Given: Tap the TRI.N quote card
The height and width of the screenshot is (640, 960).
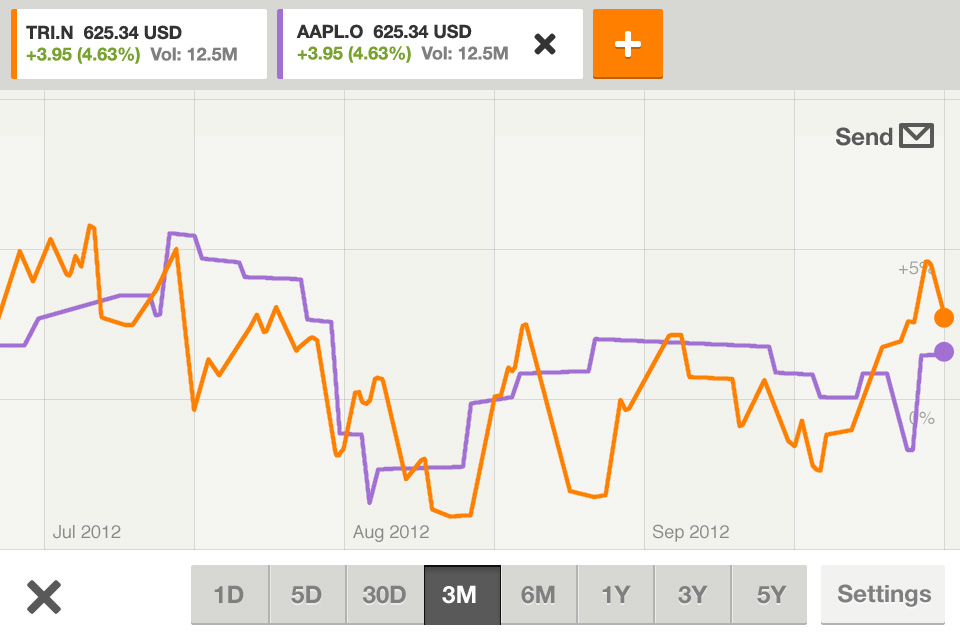Looking at the screenshot, I should click(138, 44).
